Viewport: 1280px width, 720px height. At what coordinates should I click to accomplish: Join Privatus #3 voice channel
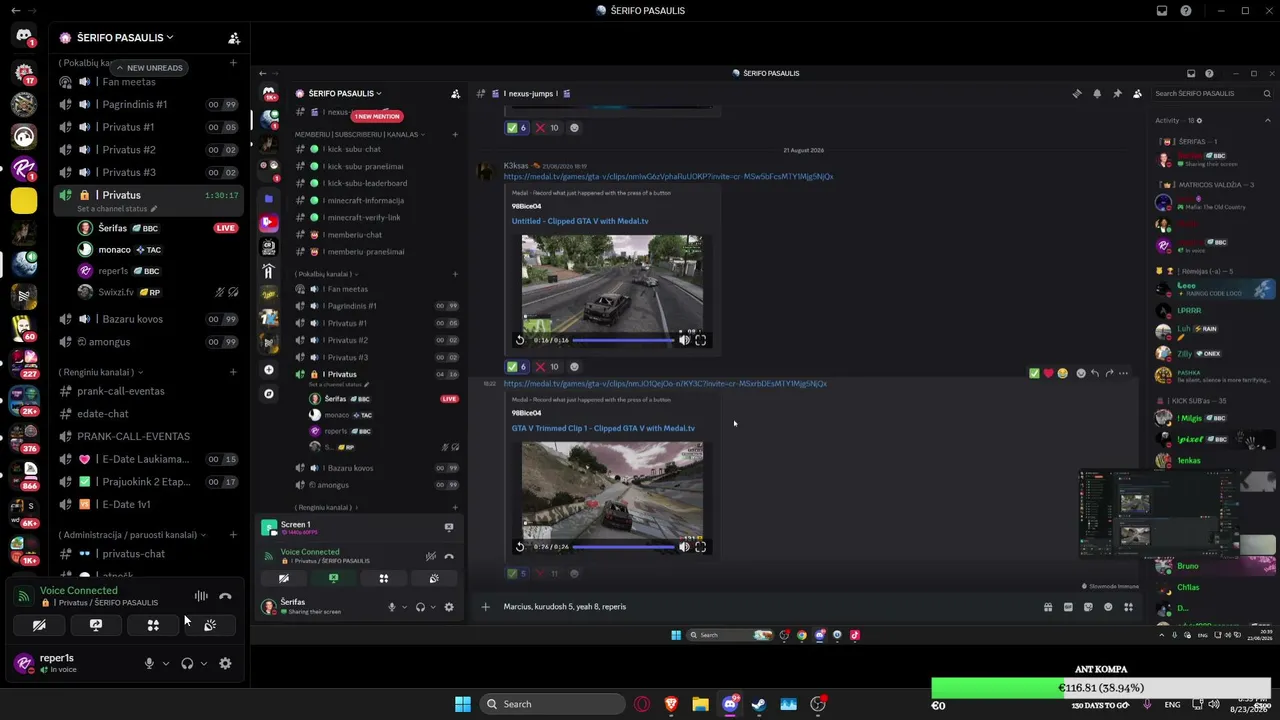click(x=148, y=172)
